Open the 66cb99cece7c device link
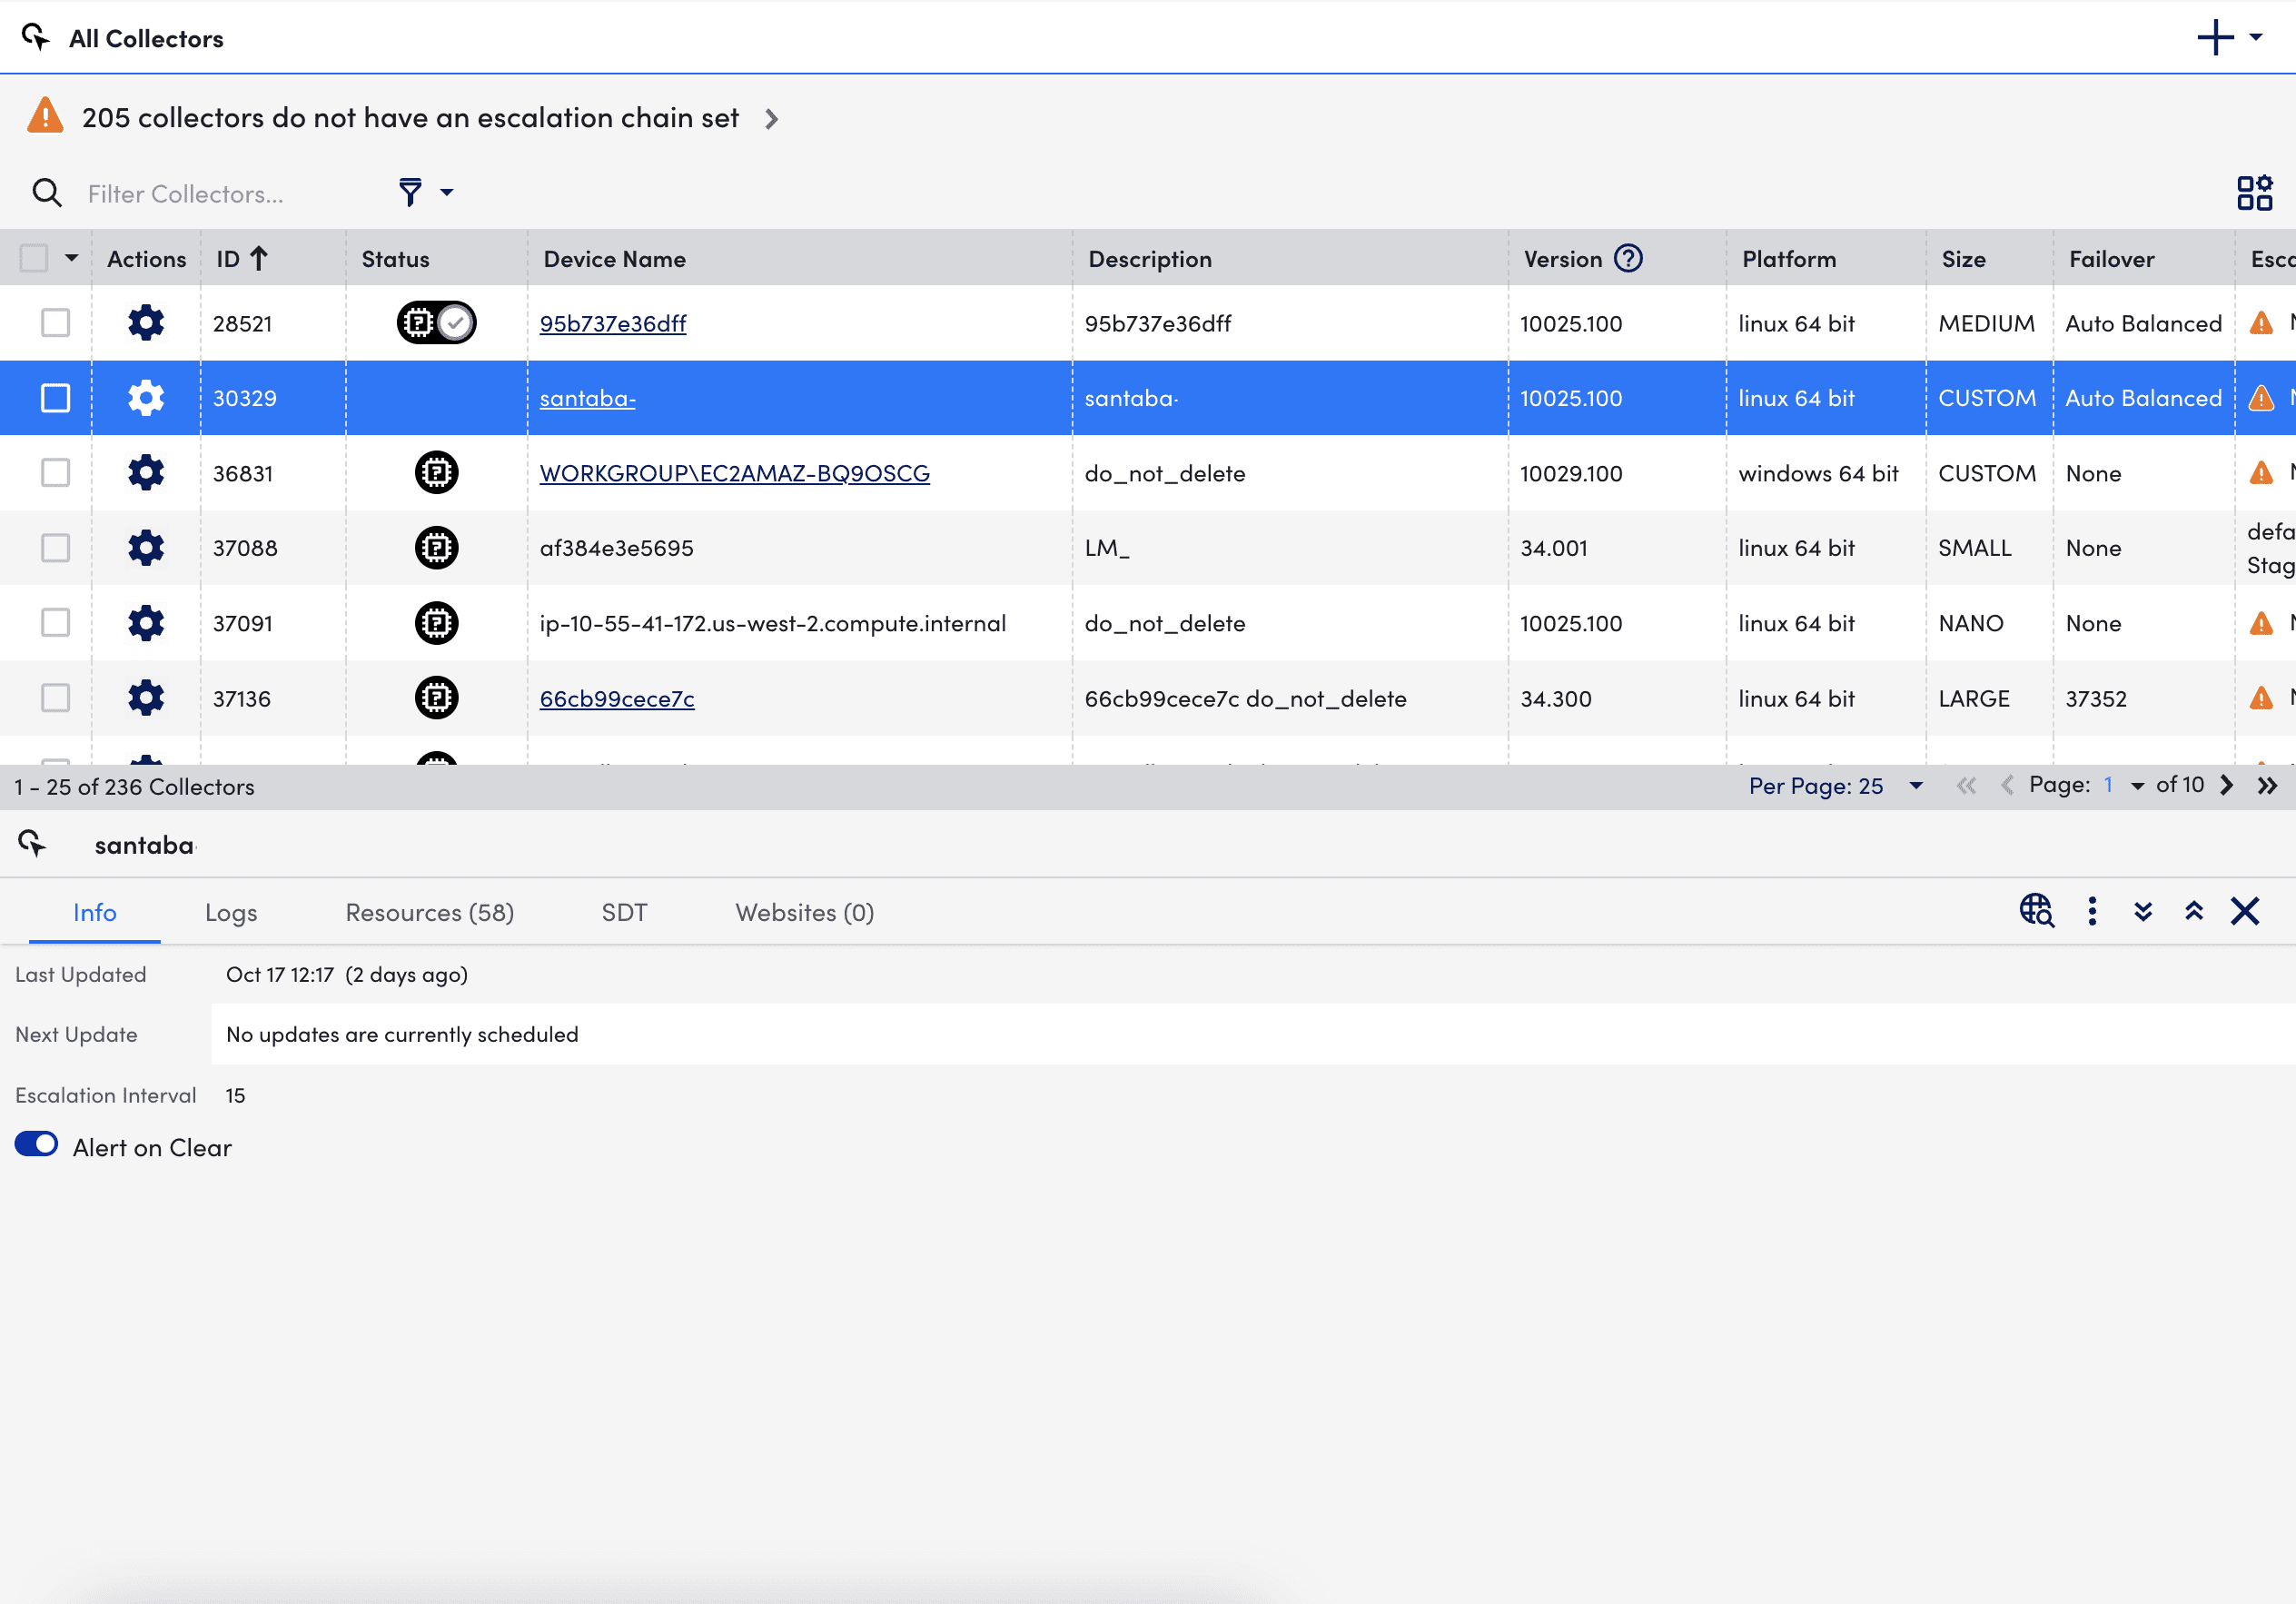The width and height of the screenshot is (2296, 1604). 618,698
